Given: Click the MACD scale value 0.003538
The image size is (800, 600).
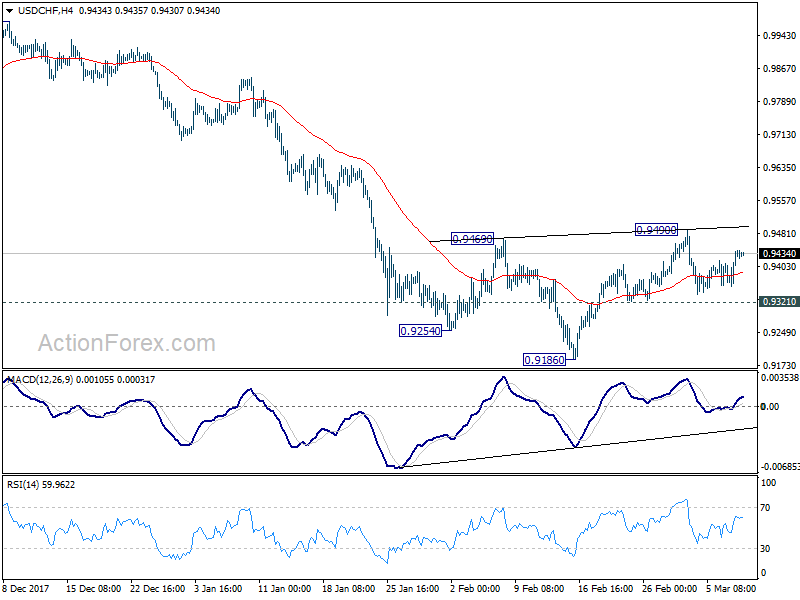Looking at the screenshot, I should pos(780,378).
